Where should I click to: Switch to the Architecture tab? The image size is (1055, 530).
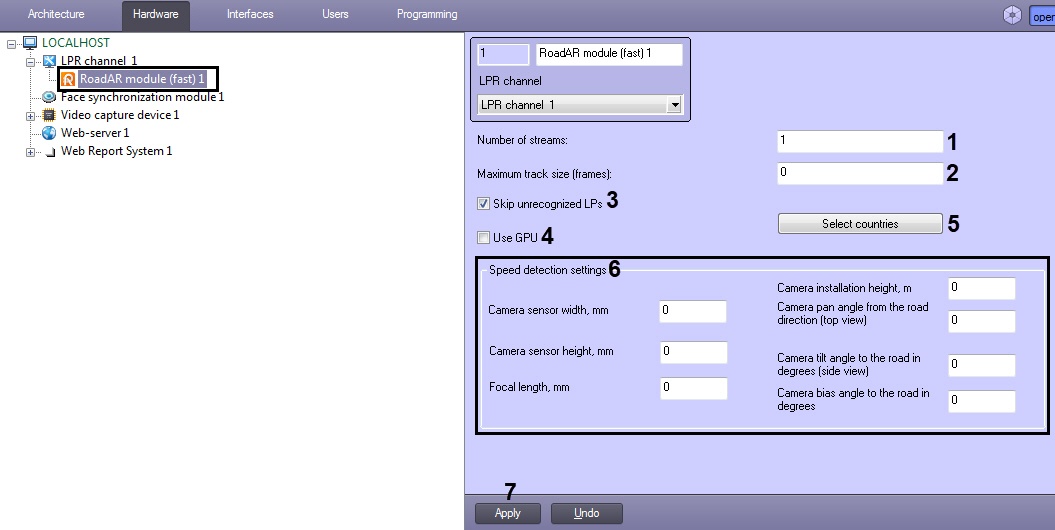pyautogui.click(x=56, y=14)
